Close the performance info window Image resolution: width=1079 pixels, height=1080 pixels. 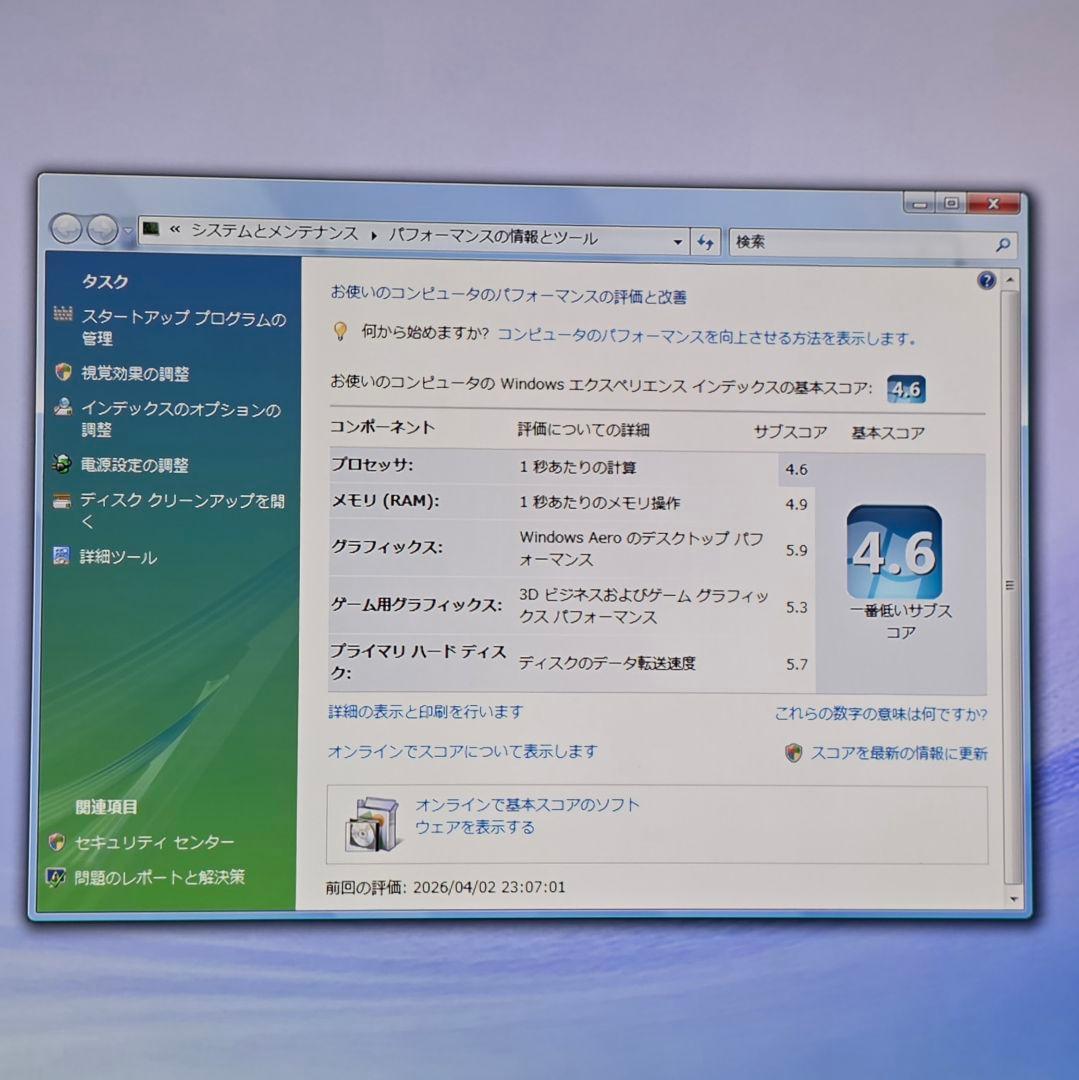tap(994, 204)
